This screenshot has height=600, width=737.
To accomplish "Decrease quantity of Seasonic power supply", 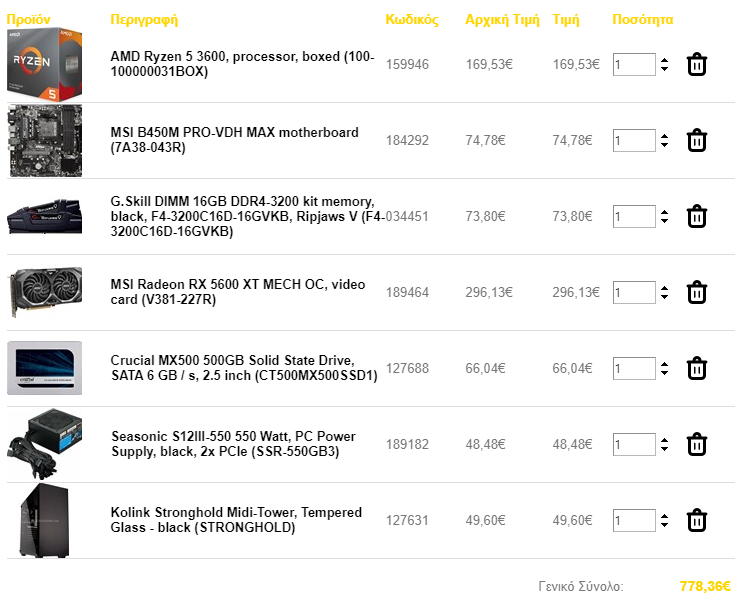I will click(x=664, y=449).
